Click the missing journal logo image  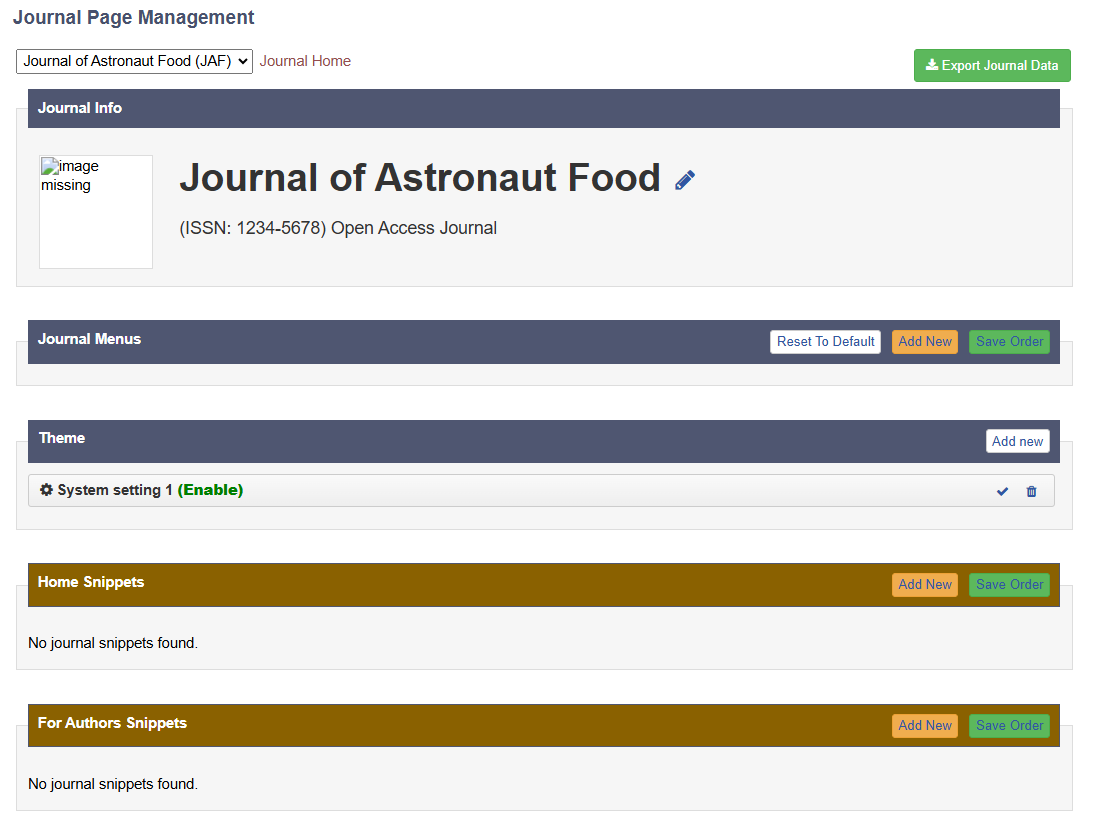(96, 211)
